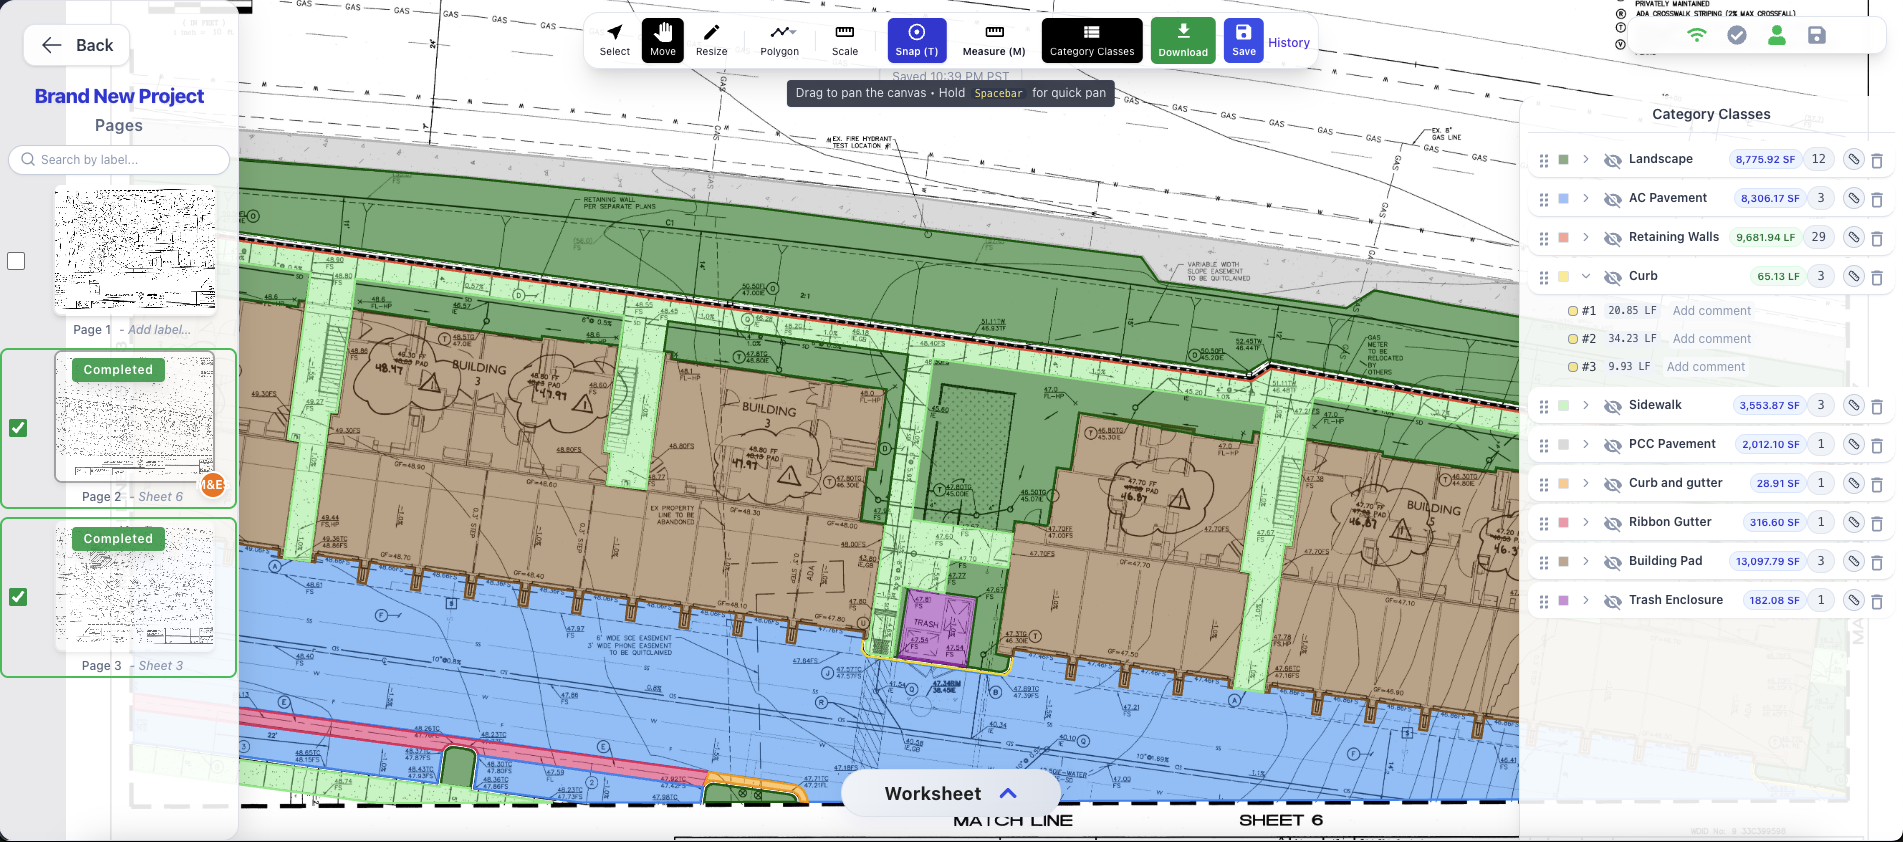This screenshot has height=842, width=1903.
Task: Click the Measure (M) tool
Action: pyautogui.click(x=993, y=41)
